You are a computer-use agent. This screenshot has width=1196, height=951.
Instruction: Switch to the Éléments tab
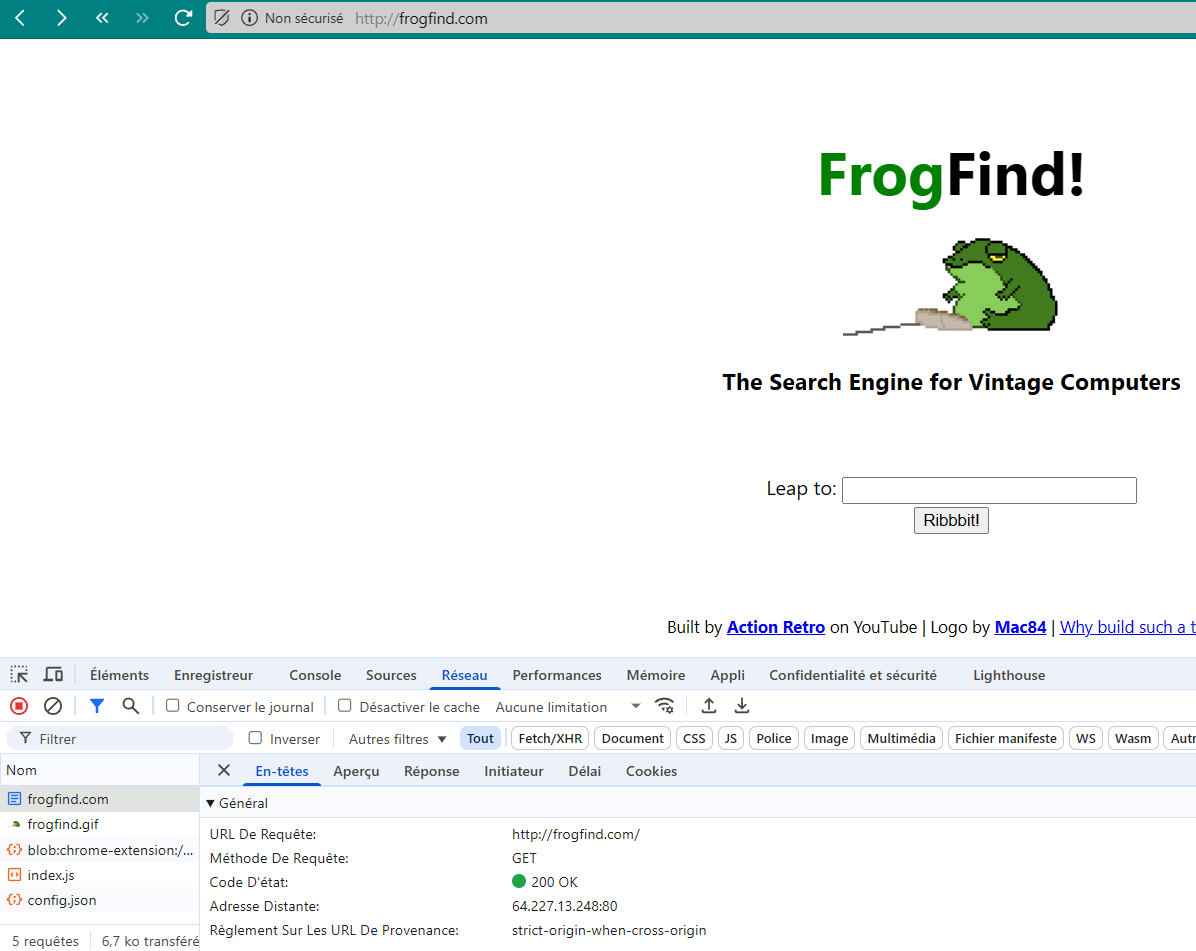[x=119, y=675]
